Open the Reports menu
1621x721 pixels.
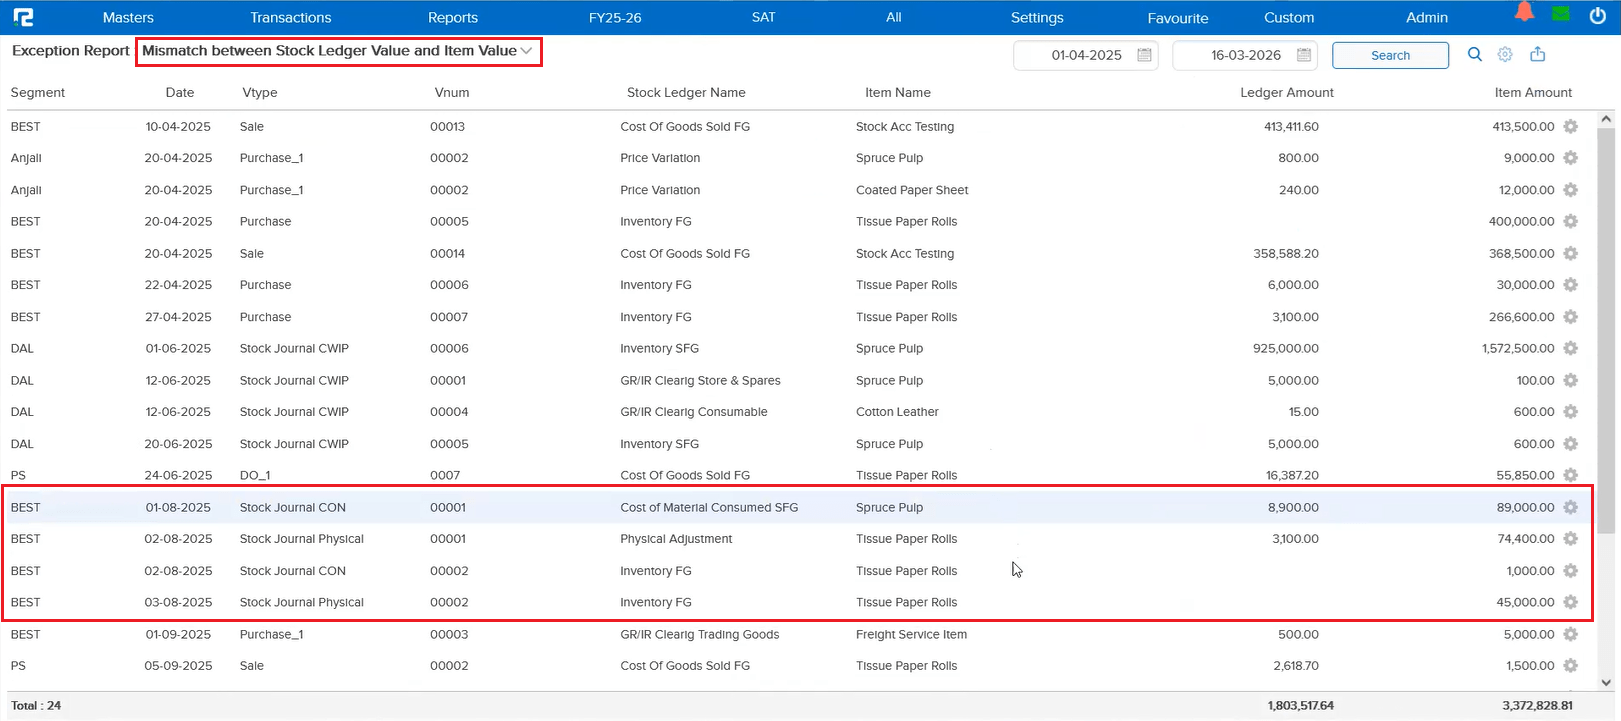[453, 17]
